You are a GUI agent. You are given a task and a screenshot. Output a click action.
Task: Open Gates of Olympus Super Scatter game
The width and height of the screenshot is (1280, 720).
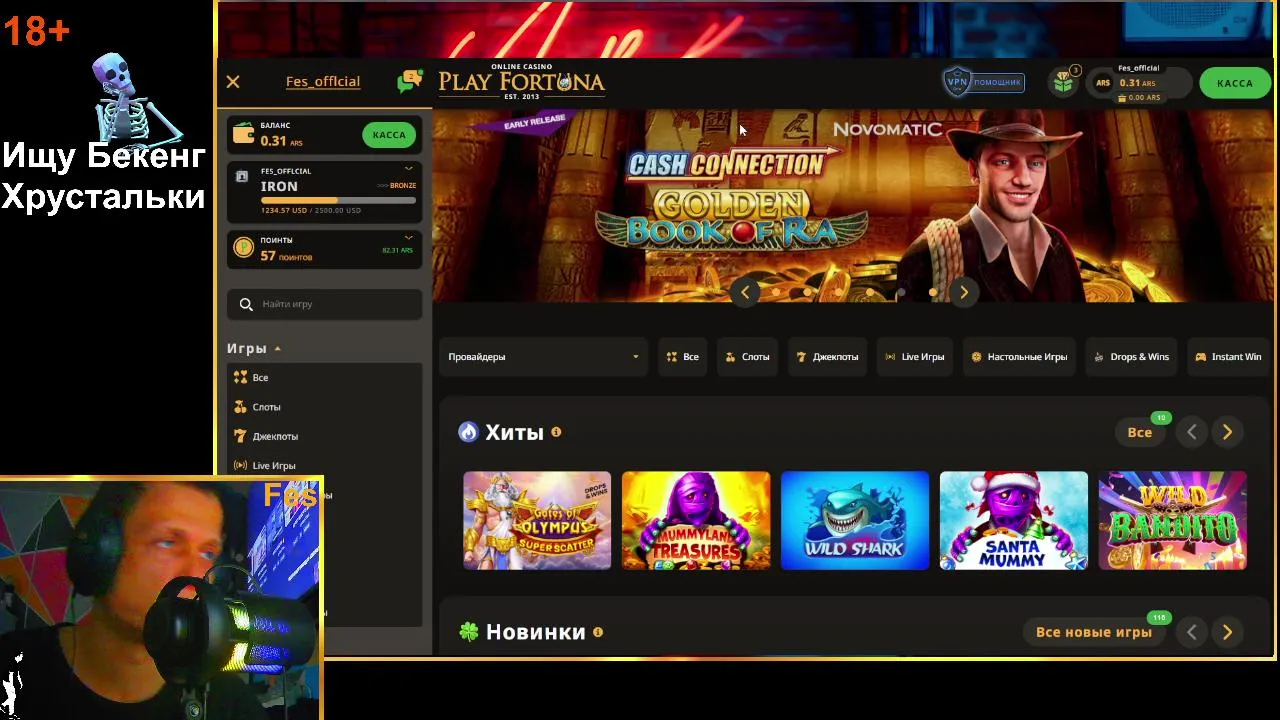[537, 521]
